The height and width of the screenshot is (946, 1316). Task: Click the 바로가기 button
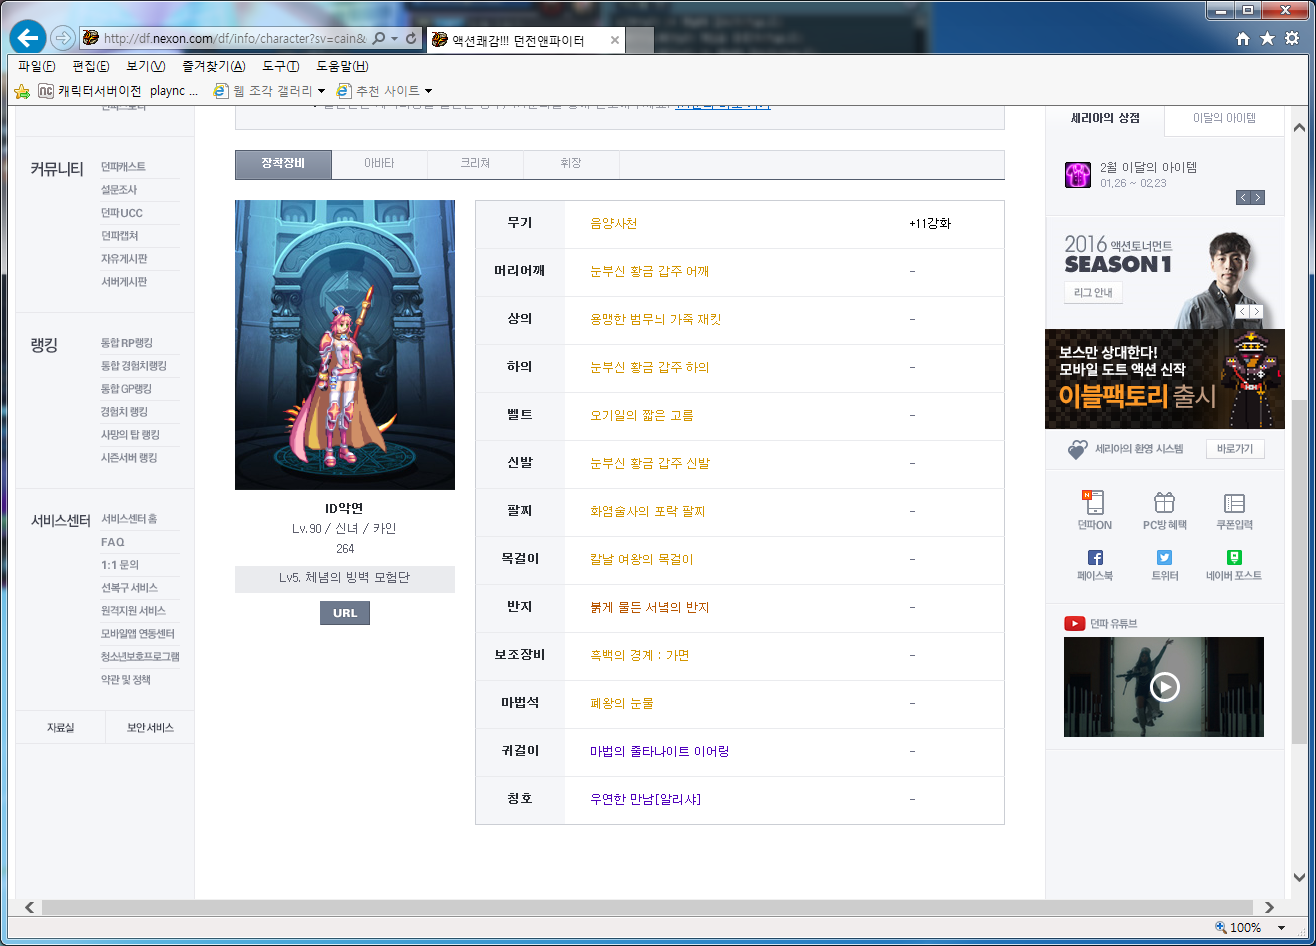point(1235,449)
